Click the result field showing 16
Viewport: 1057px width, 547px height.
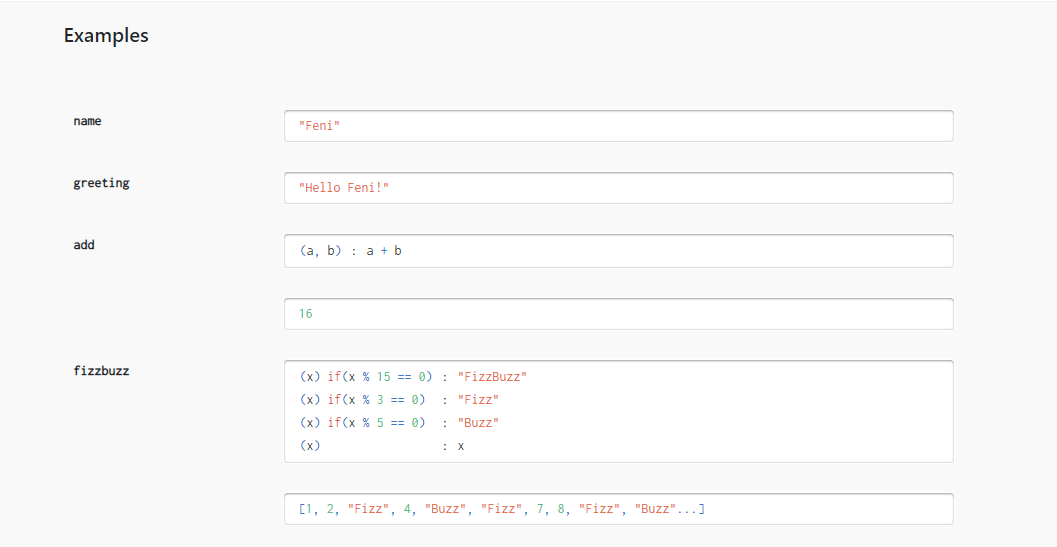(x=618, y=314)
